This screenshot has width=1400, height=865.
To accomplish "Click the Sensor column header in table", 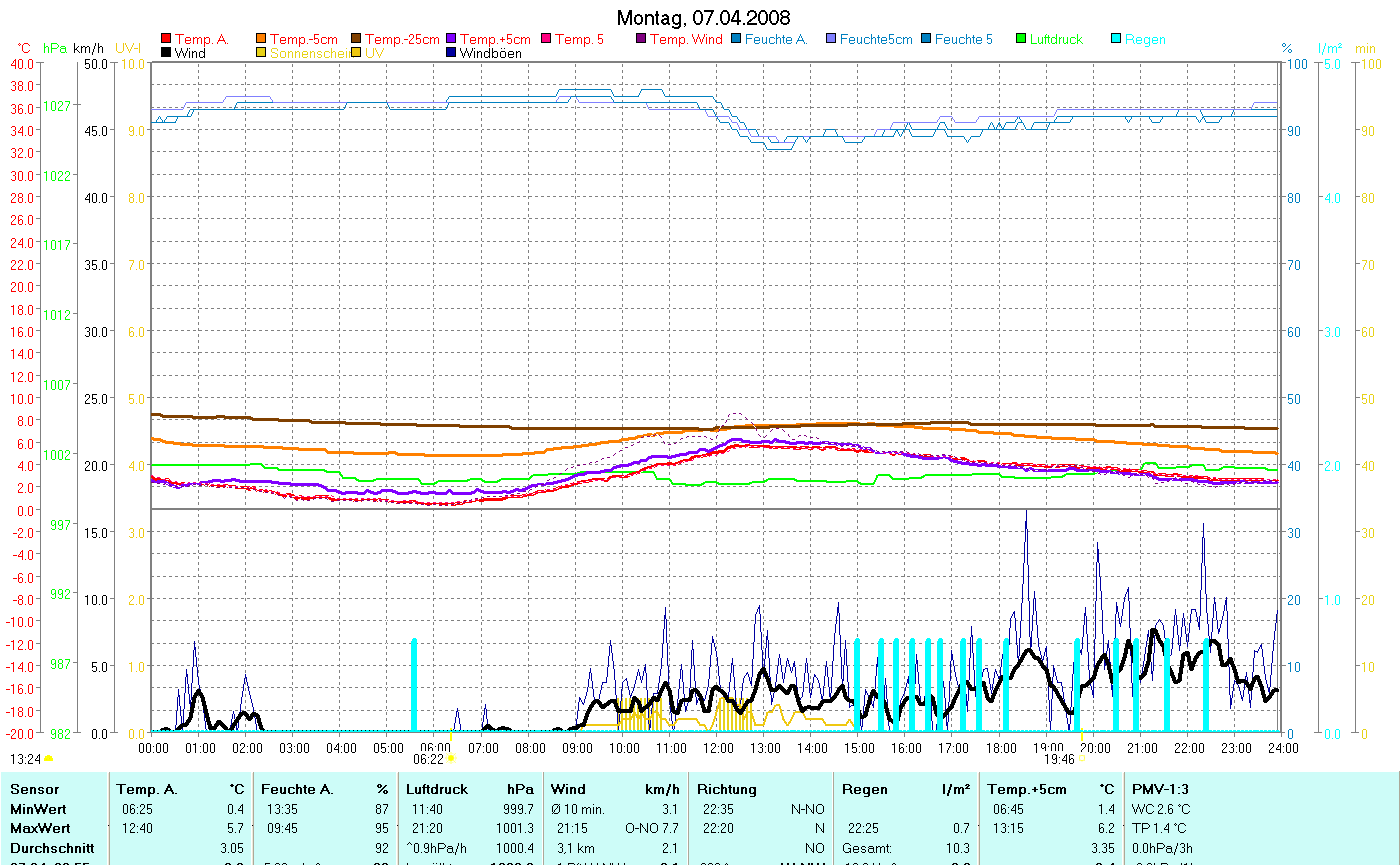I will click(35, 789).
